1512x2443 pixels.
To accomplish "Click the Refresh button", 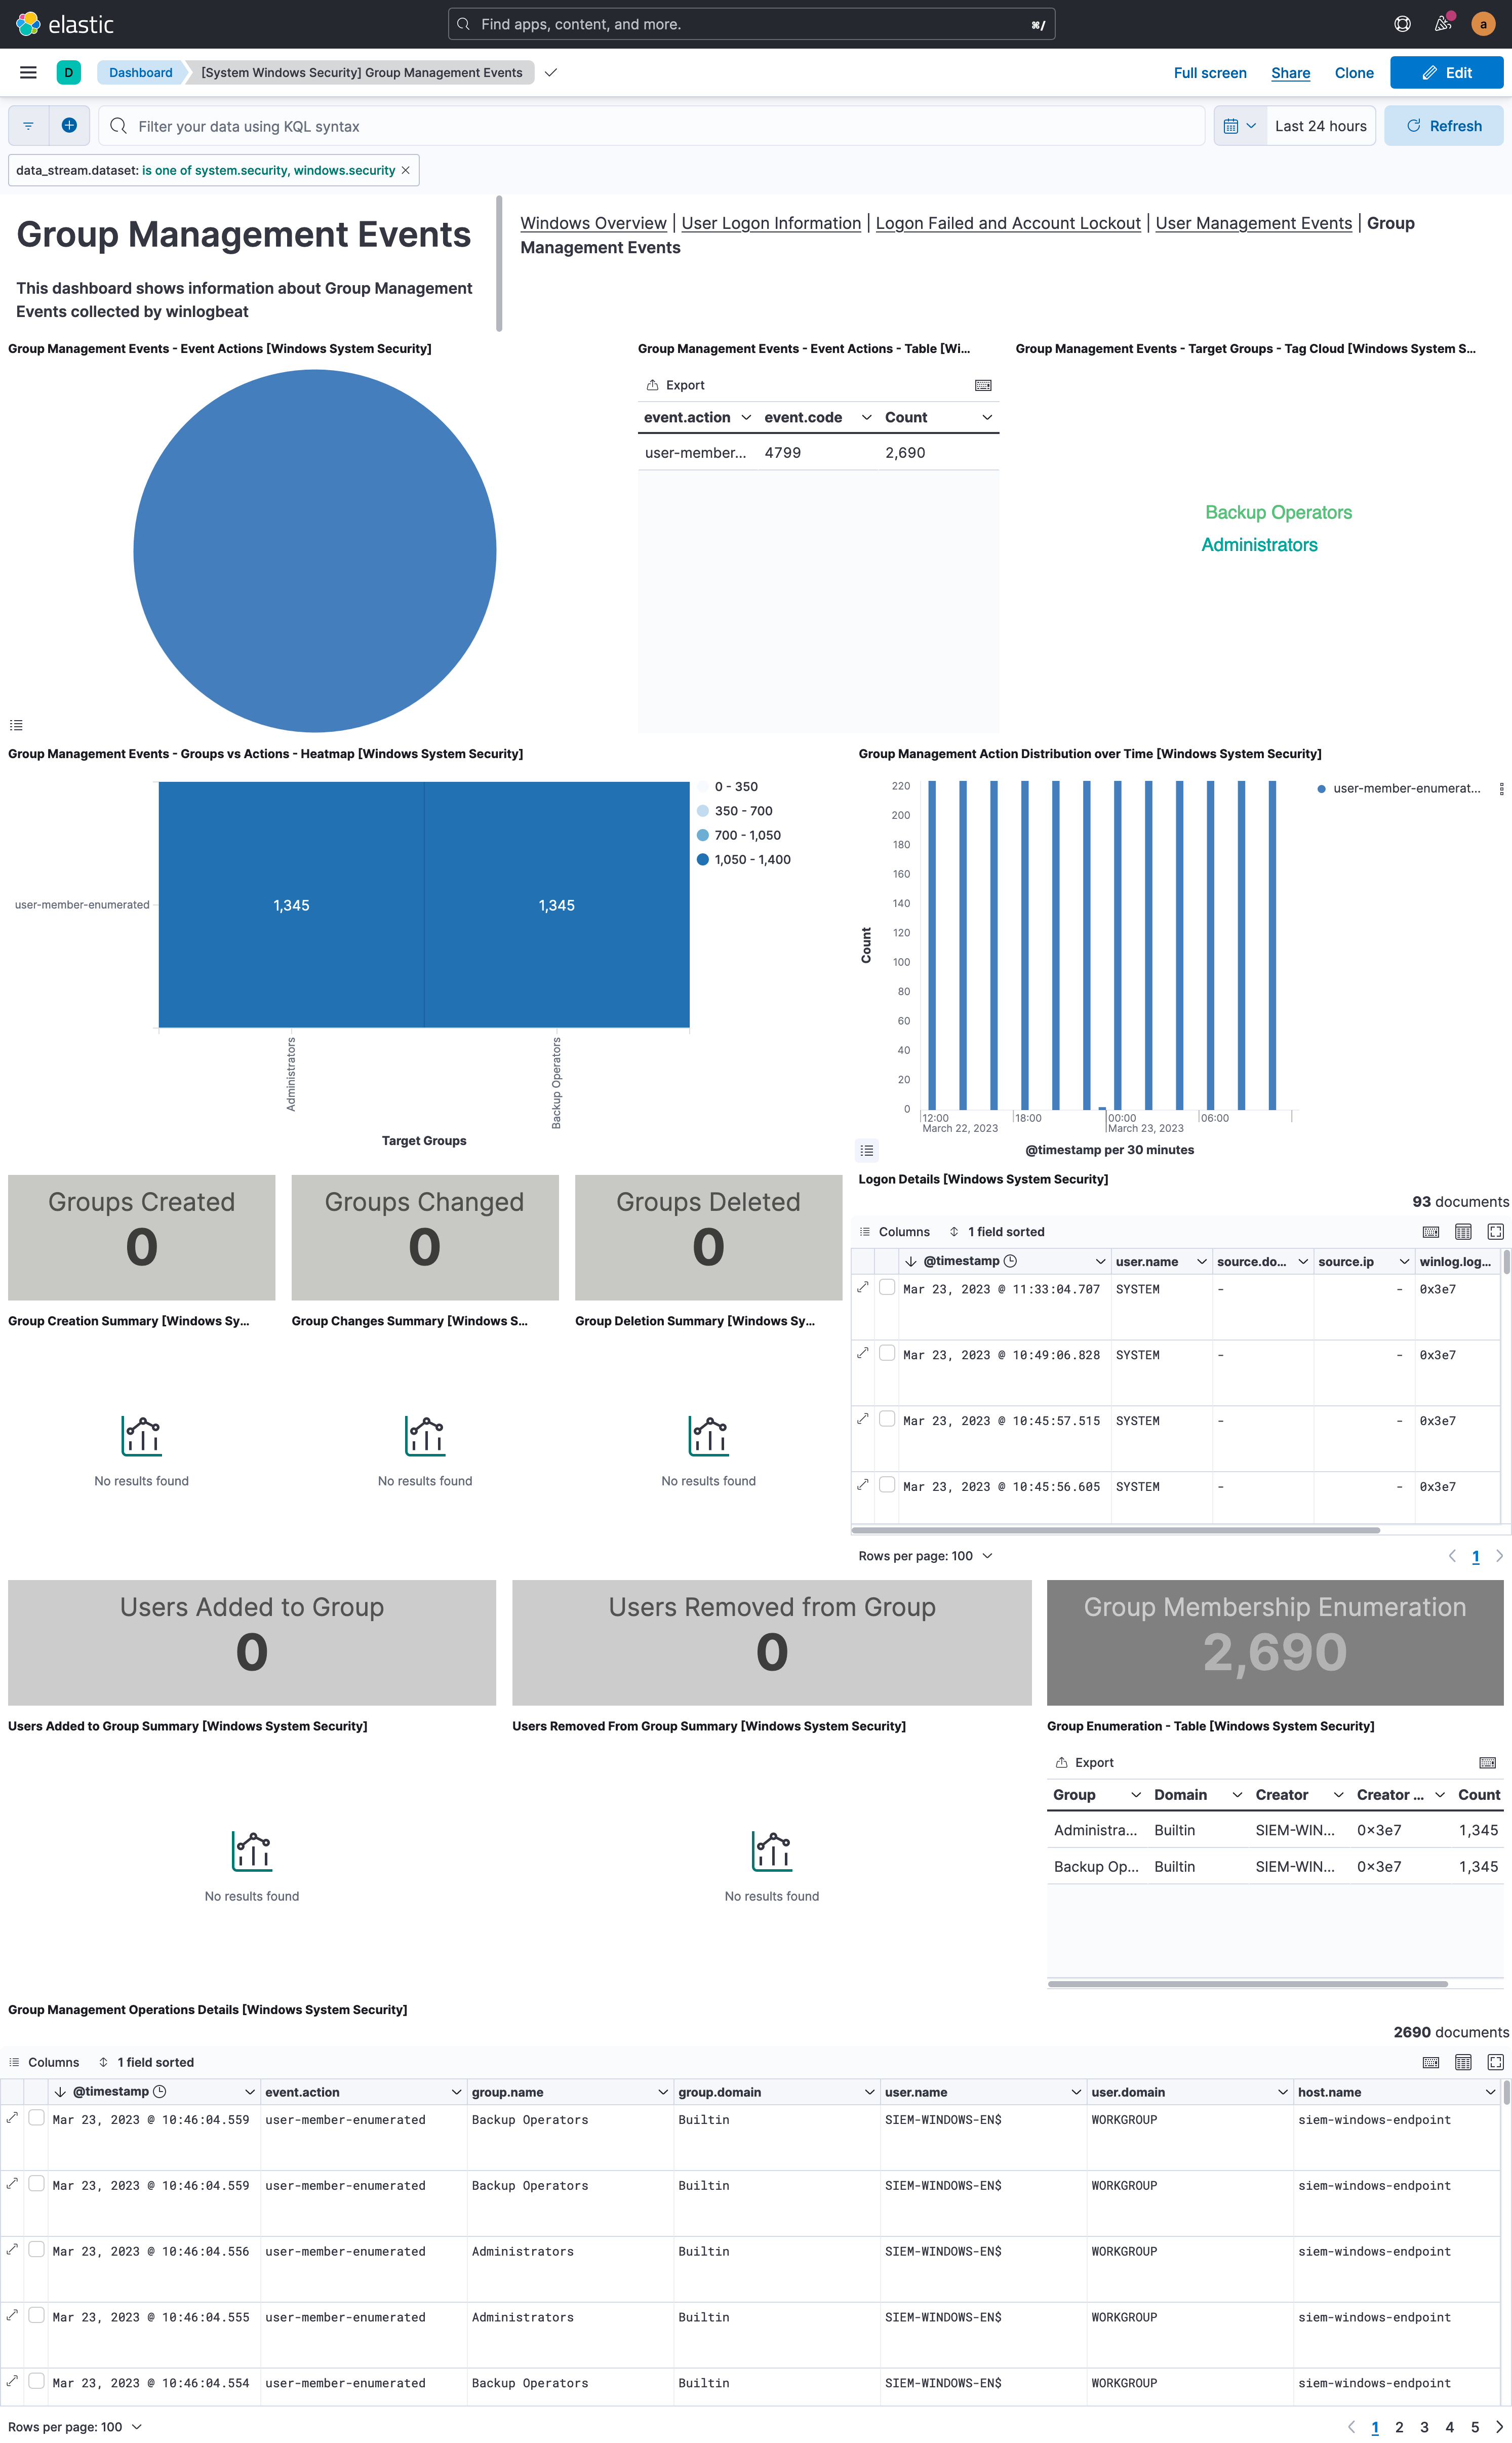I will tap(1443, 125).
